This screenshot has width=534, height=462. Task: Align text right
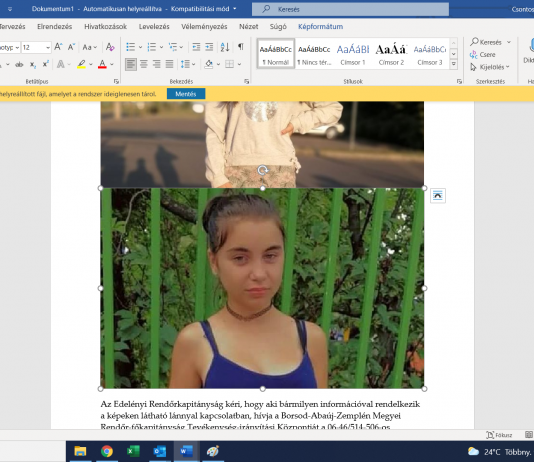coord(156,64)
